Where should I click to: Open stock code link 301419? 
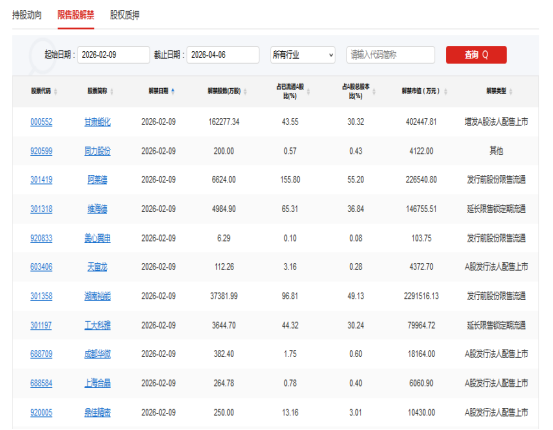[x=41, y=180]
